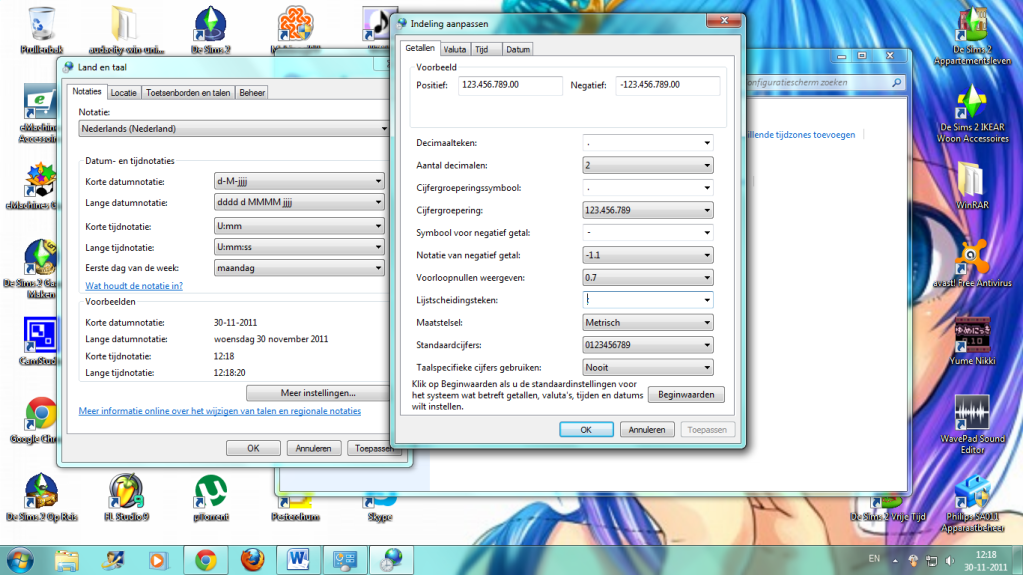Open WavePad Sound Editor desktop shortcut
This screenshot has width=1023, height=575.
pos(971,415)
